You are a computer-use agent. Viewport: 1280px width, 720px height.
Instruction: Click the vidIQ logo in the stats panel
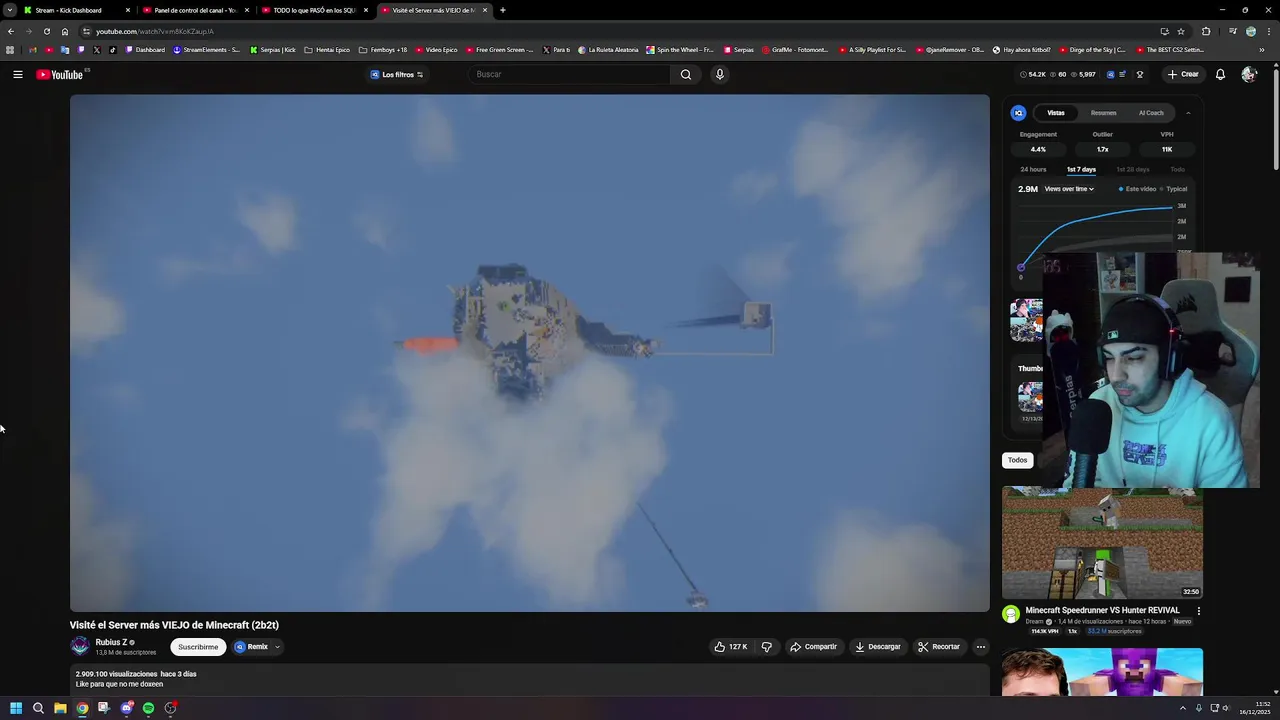point(1018,113)
